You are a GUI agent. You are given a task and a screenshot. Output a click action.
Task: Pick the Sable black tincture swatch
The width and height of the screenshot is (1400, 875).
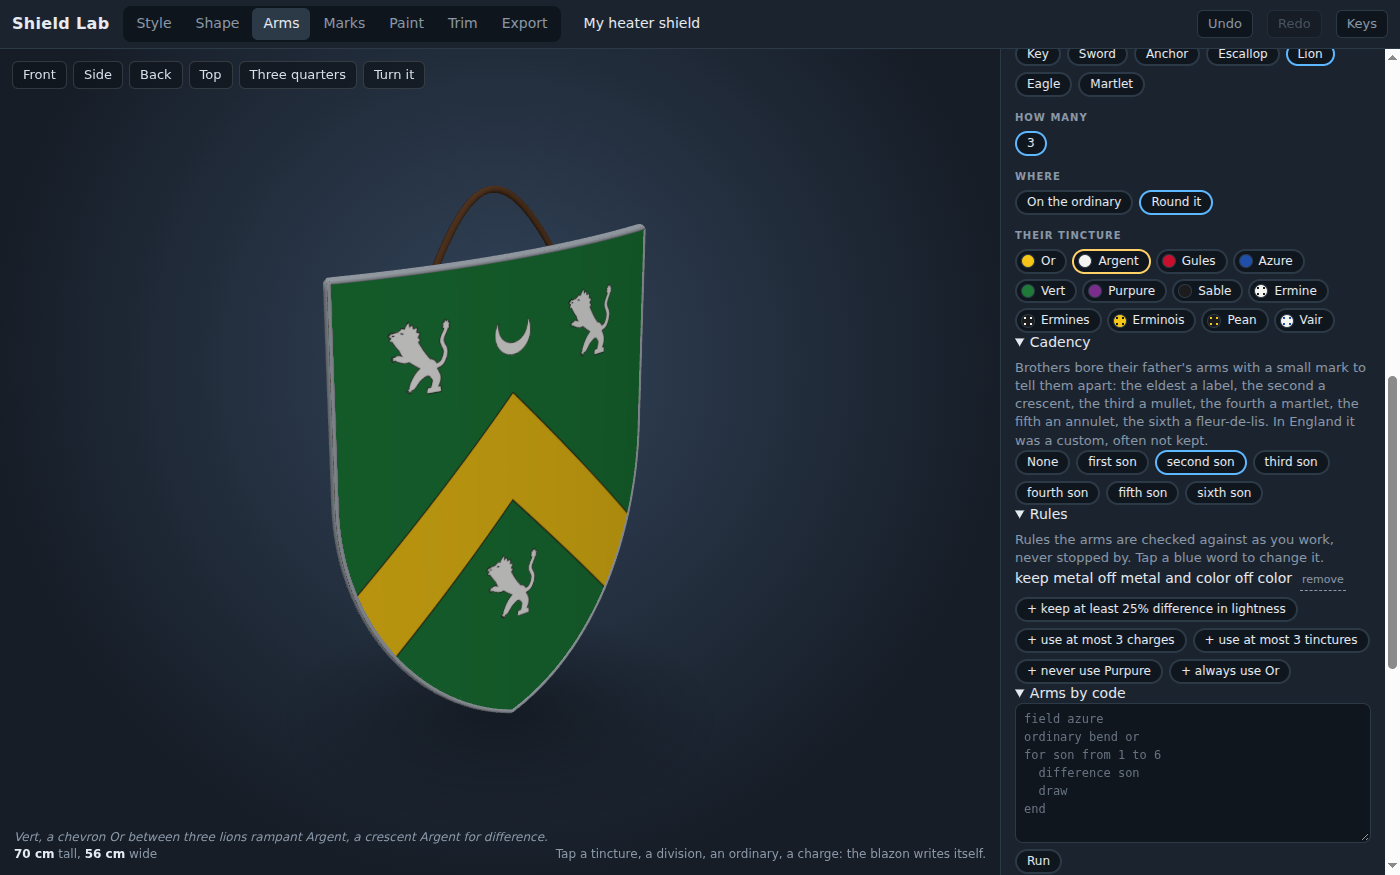(1207, 291)
